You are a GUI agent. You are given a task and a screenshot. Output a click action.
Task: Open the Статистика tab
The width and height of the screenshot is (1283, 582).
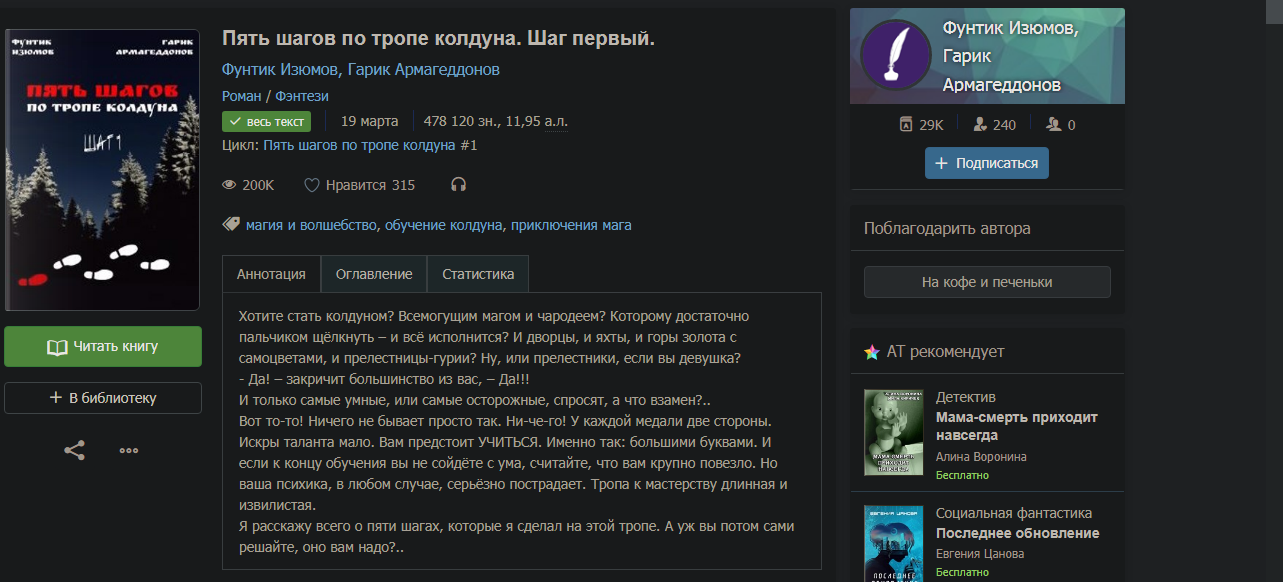pos(478,274)
